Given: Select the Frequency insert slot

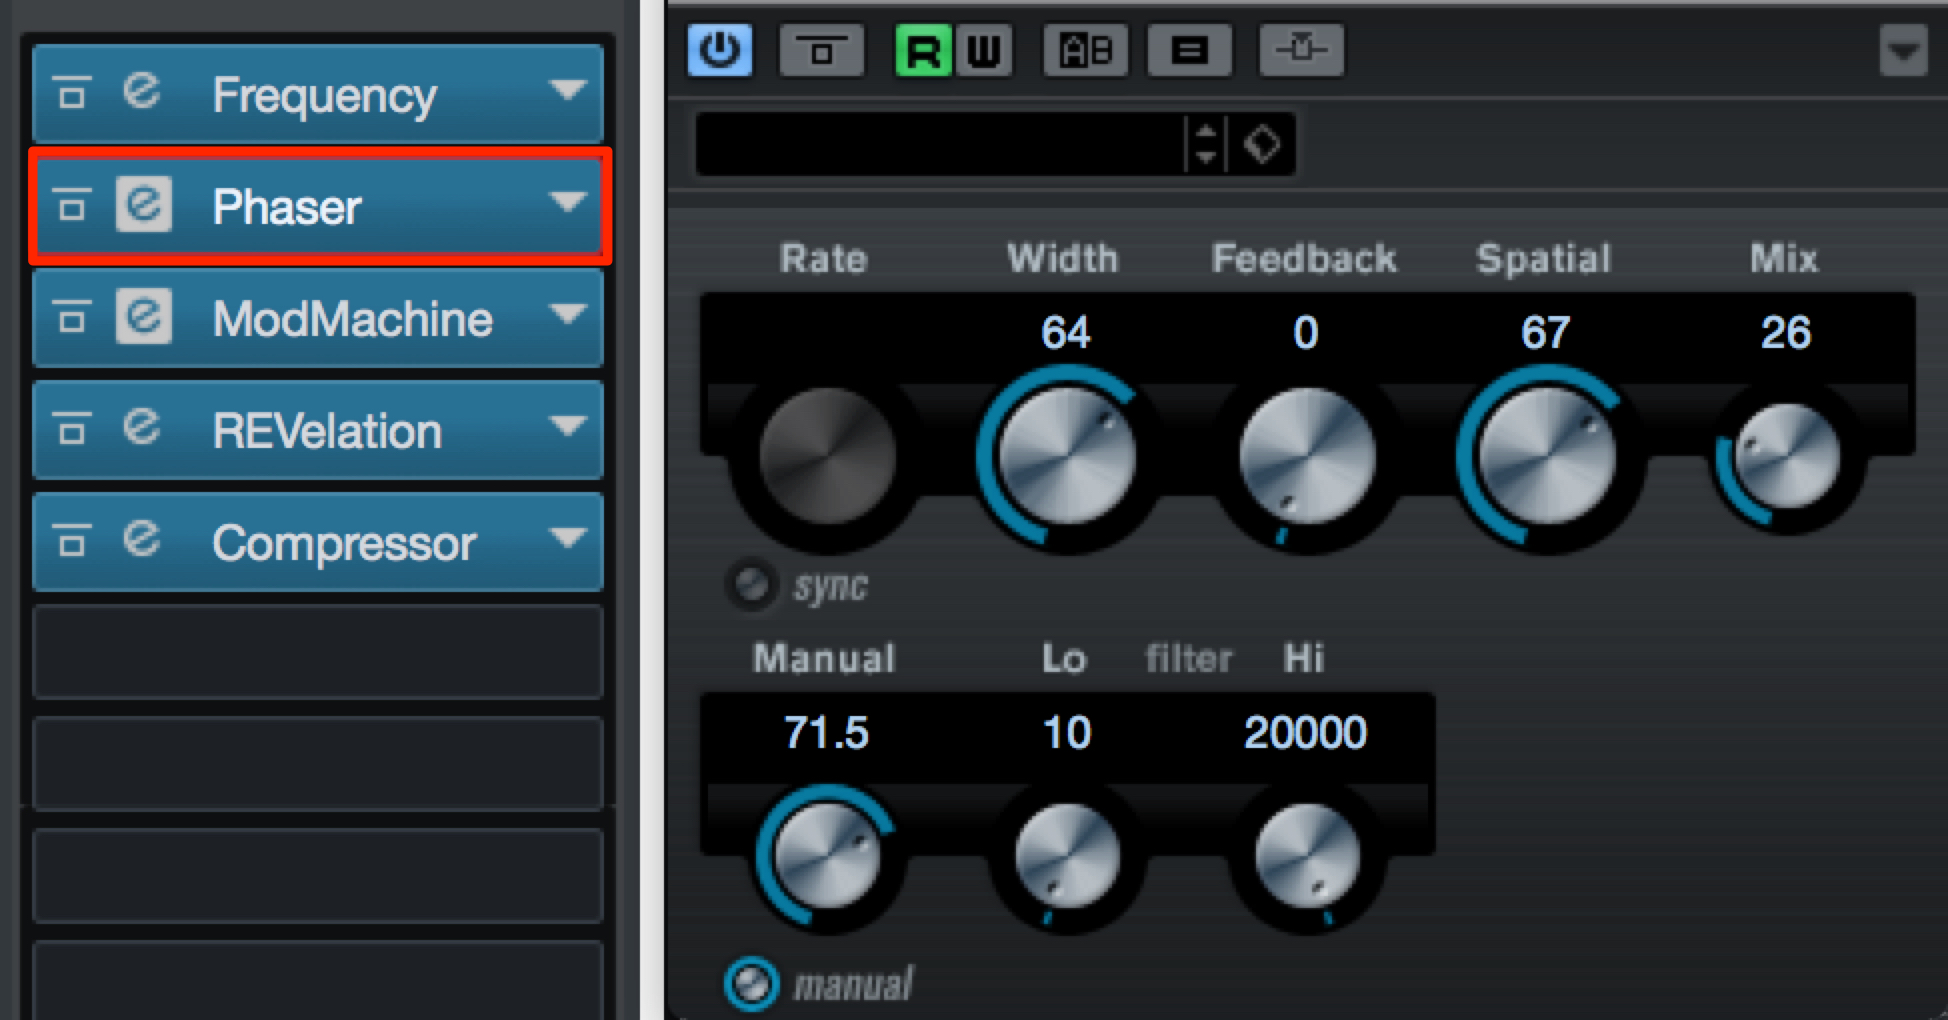Looking at the screenshot, I should coord(318,94).
